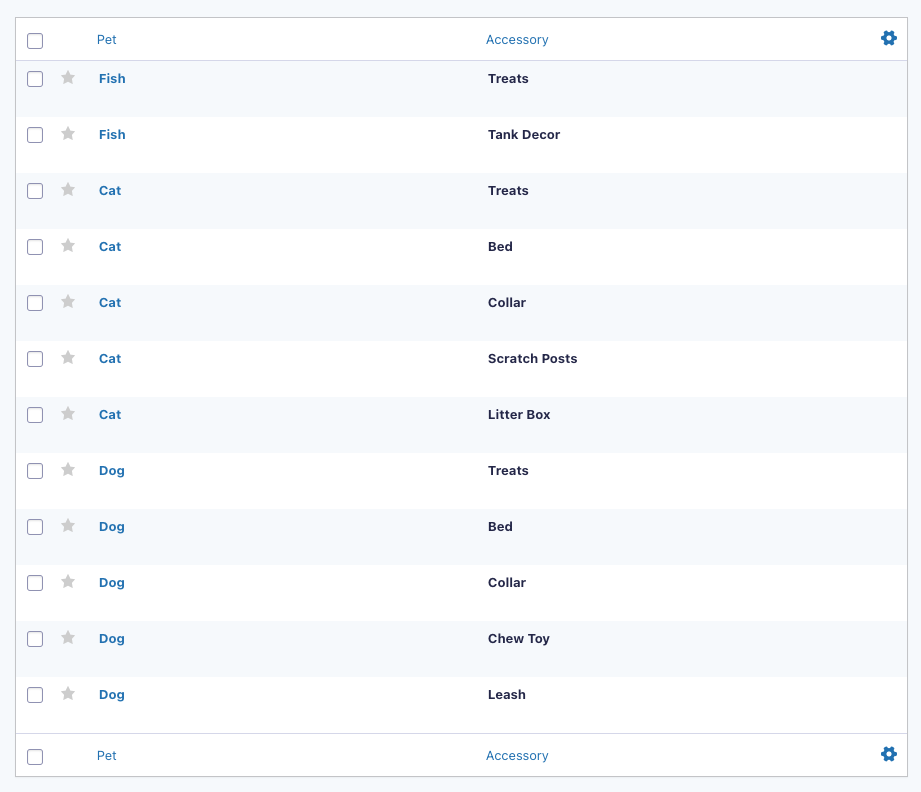Screen dimensions: 921x792
Task: Click the 'Tank Decor' accessory cell
Action: click(524, 135)
